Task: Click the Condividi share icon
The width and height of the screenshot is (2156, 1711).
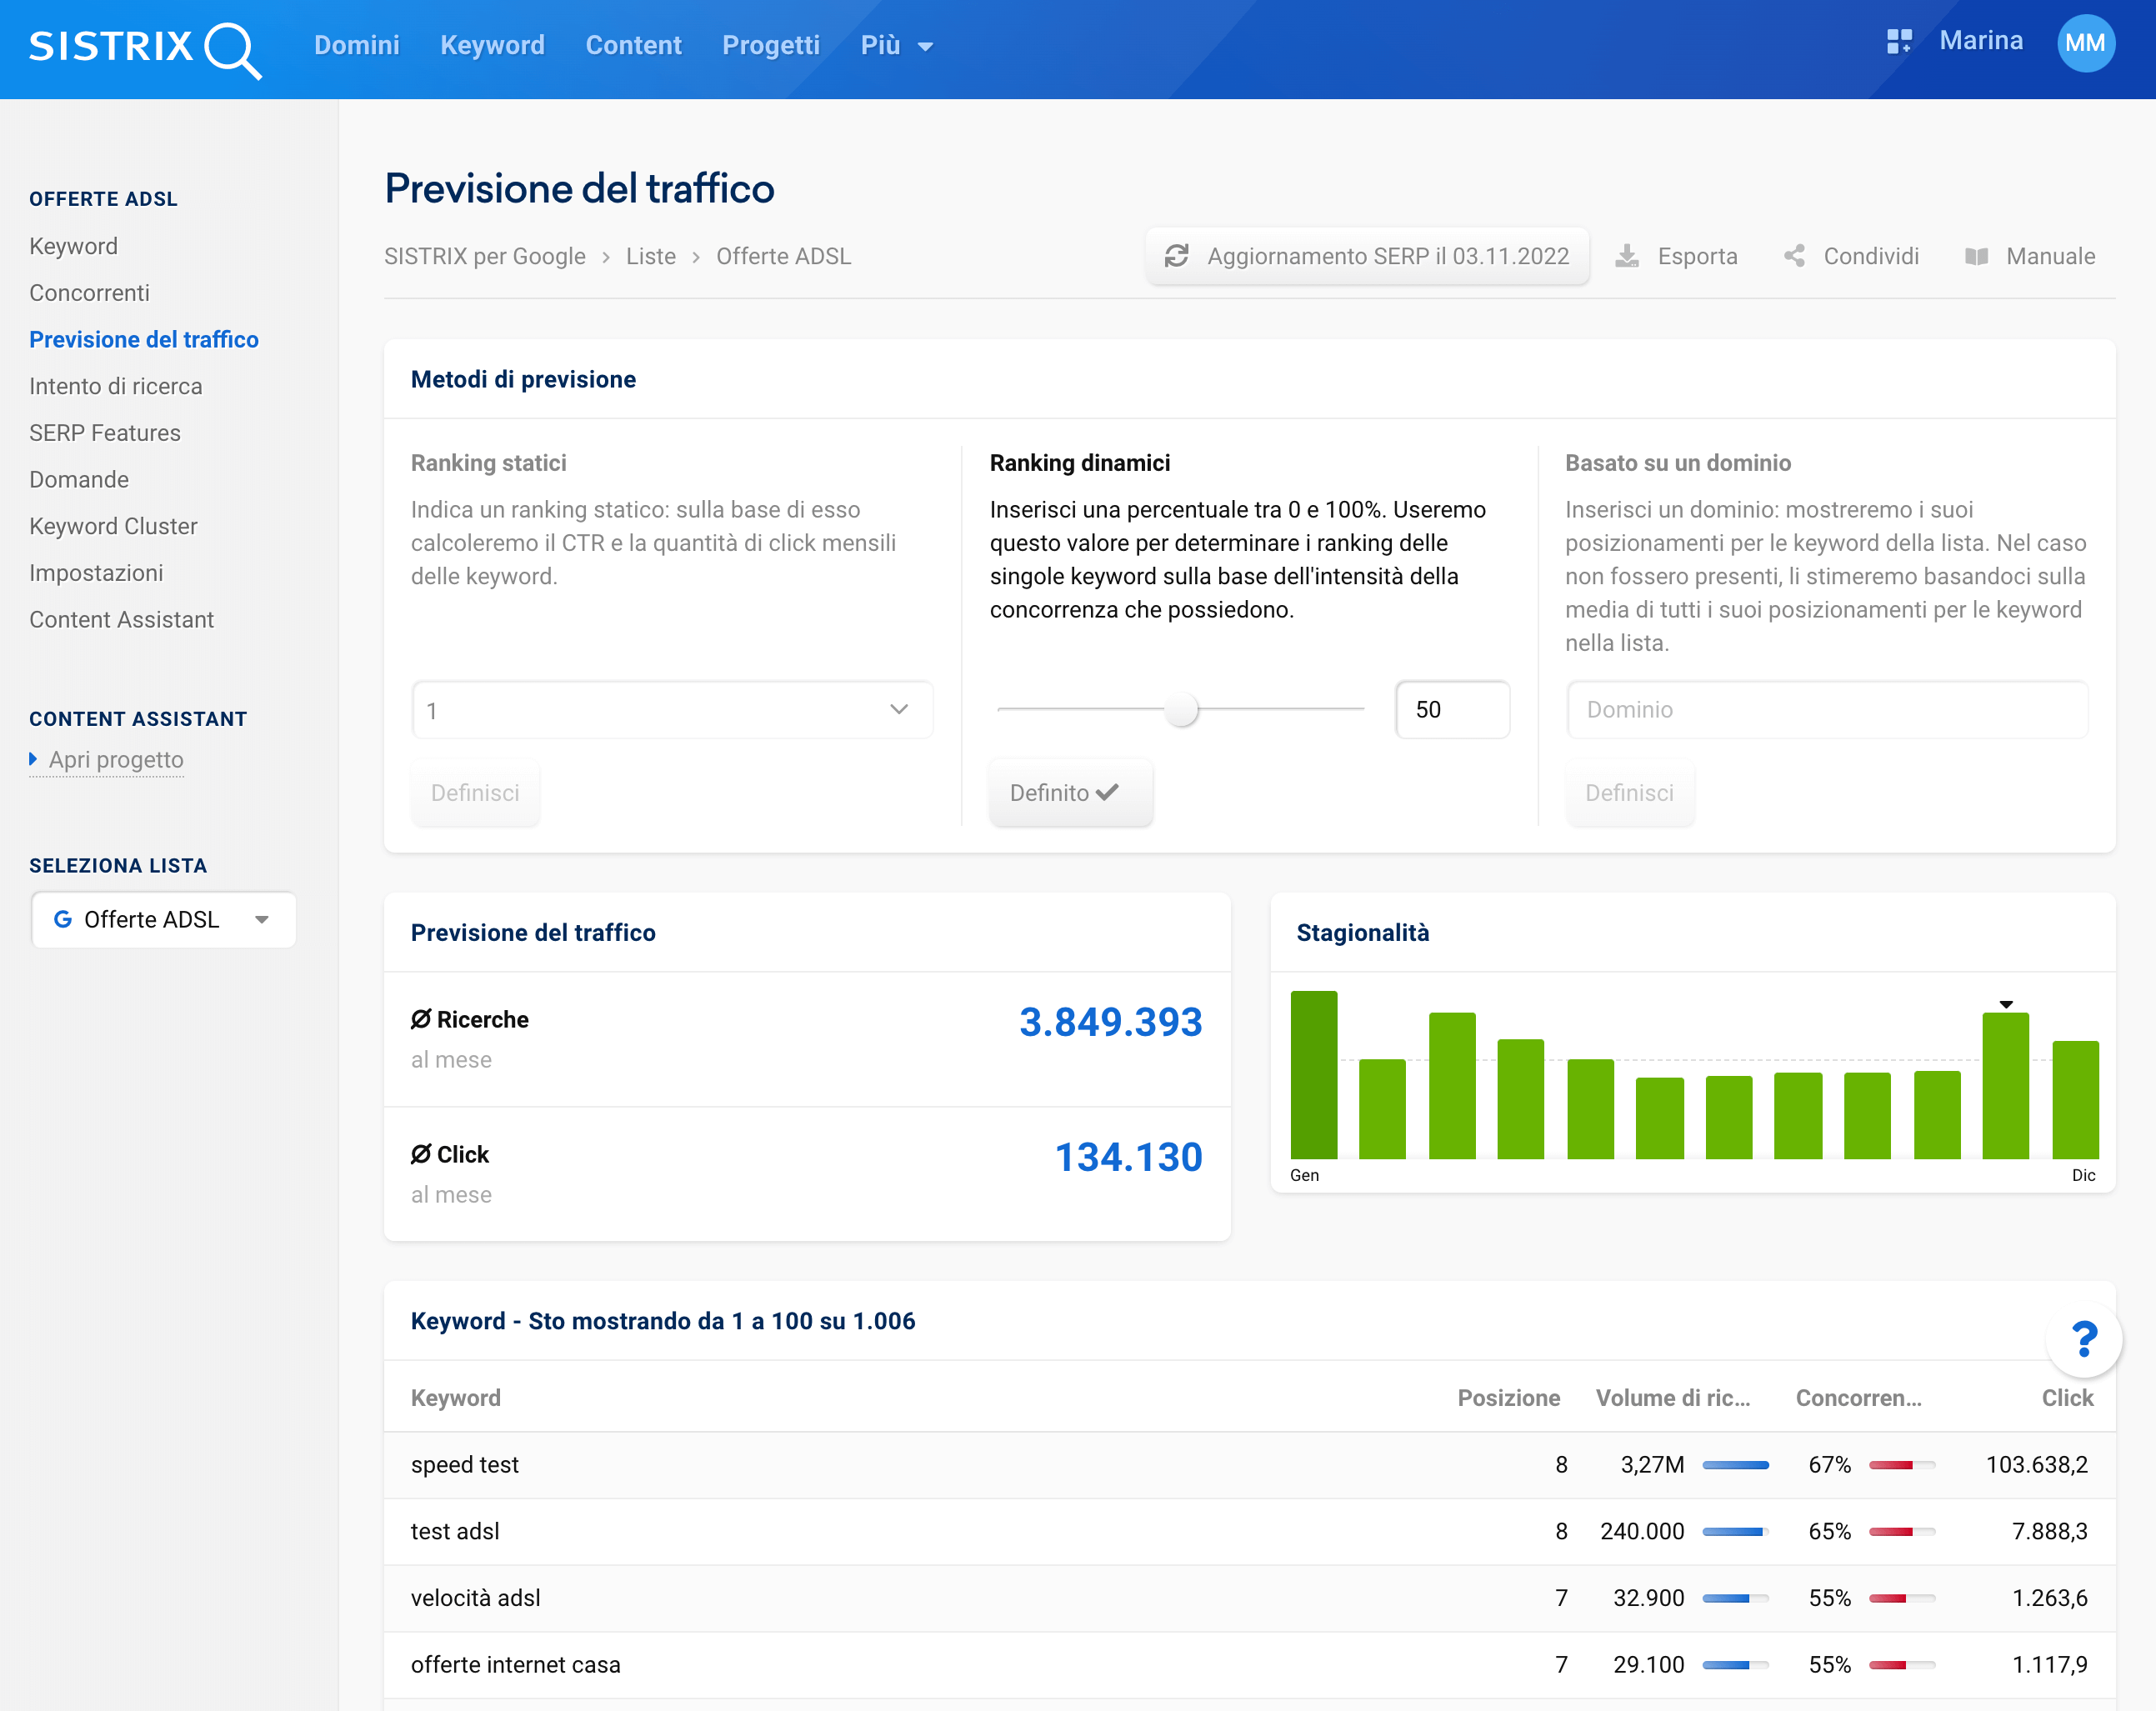Action: [x=1794, y=256]
